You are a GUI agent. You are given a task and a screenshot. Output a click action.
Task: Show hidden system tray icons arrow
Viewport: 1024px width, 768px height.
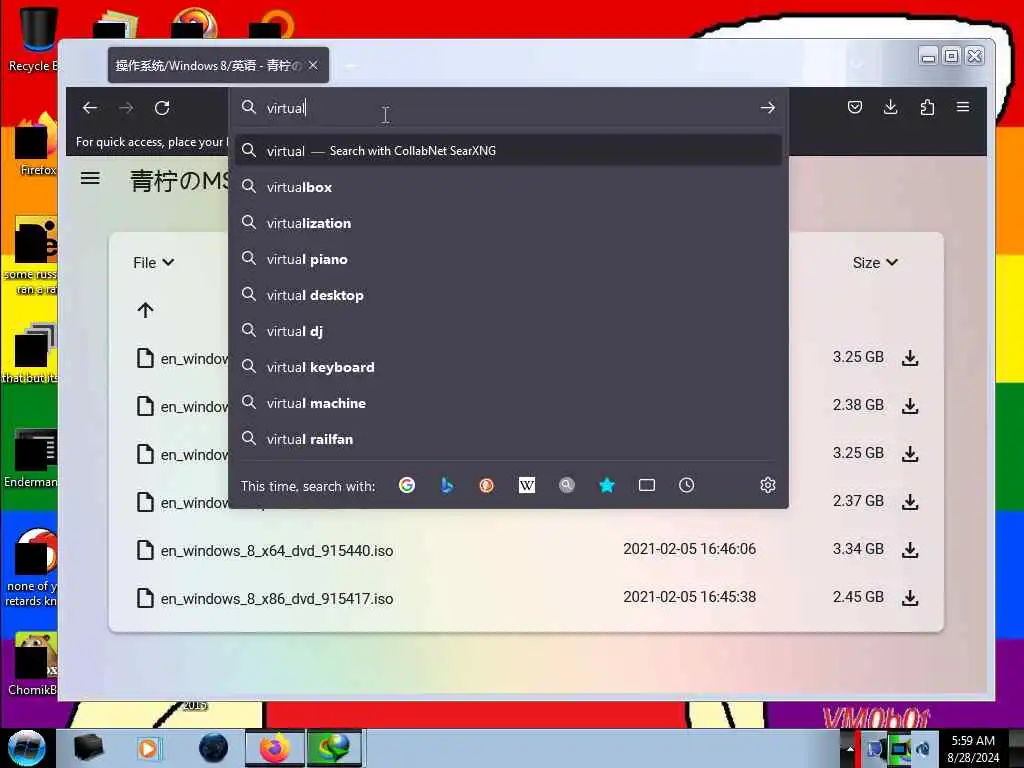(x=850, y=749)
